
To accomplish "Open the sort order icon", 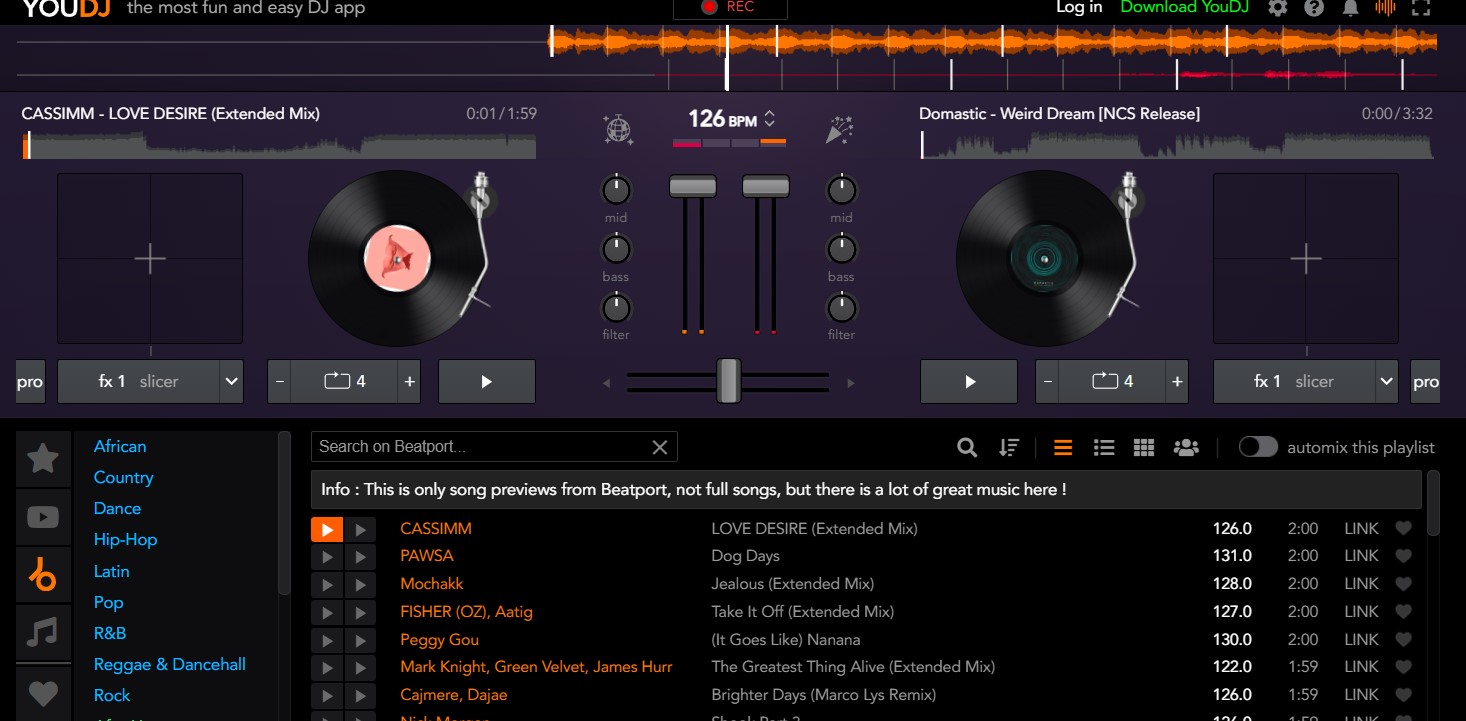I will tap(1009, 447).
